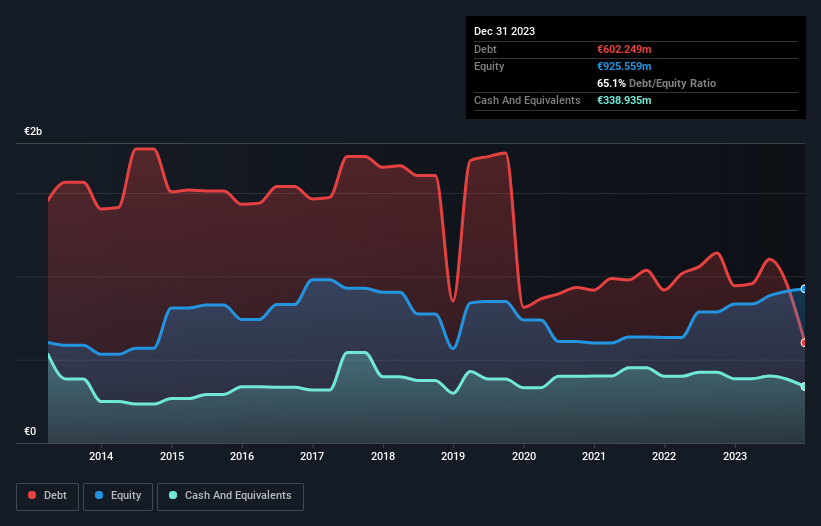821x526 pixels.
Task: Click the €925.559m equity value
Action: [624, 66]
